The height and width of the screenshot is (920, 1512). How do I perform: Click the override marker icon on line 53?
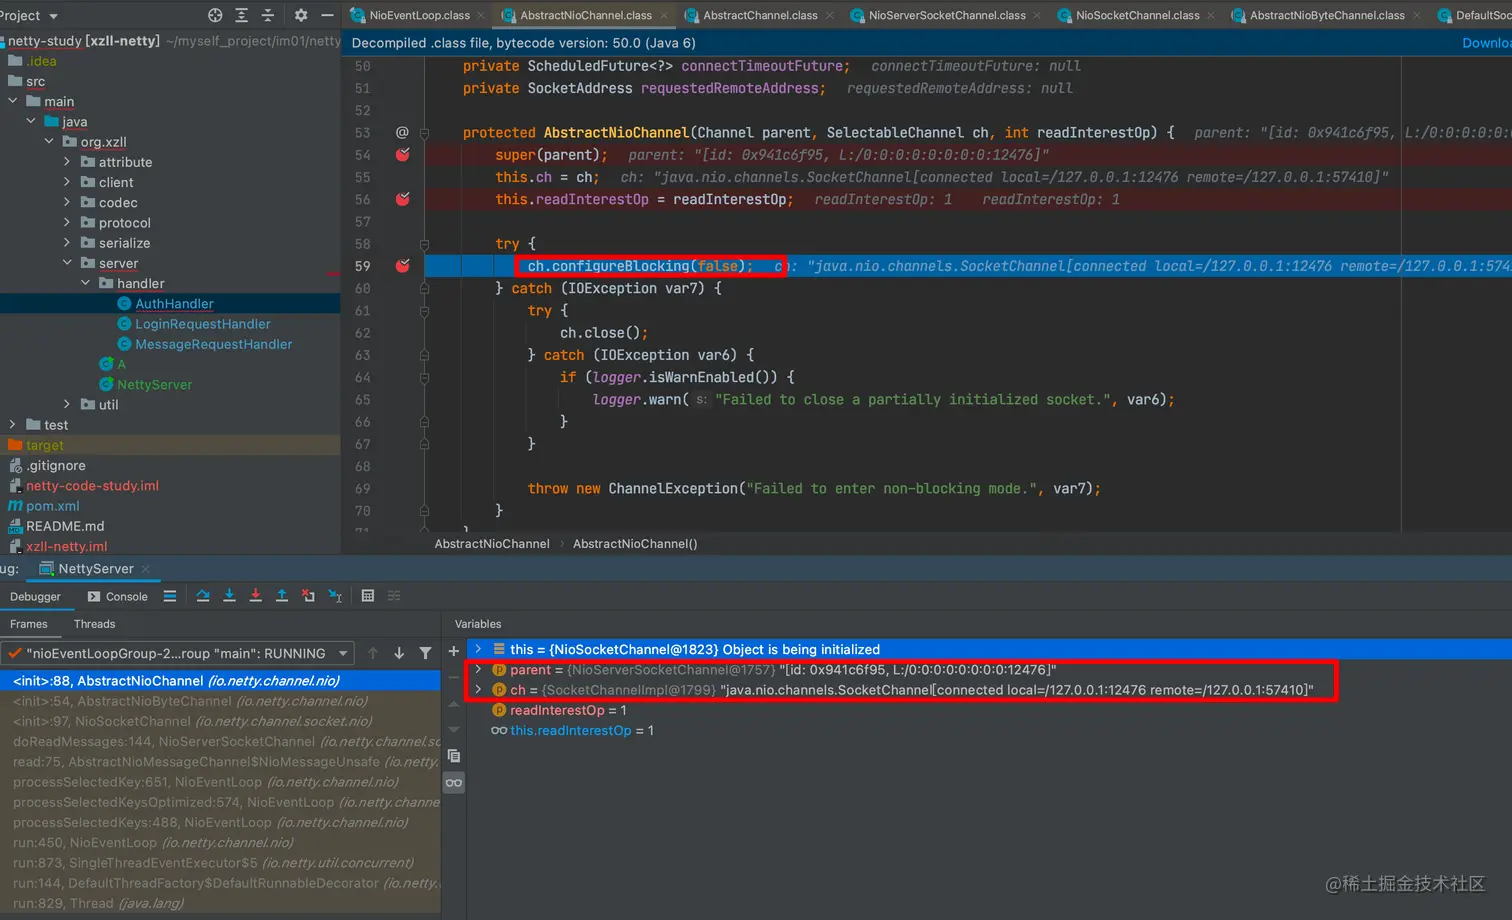[x=402, y=132]
